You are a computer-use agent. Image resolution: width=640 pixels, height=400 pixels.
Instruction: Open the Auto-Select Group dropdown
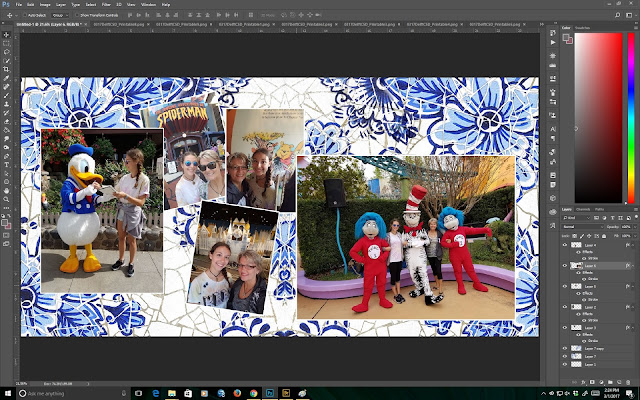pyautogui.click(x=60, y=15)
